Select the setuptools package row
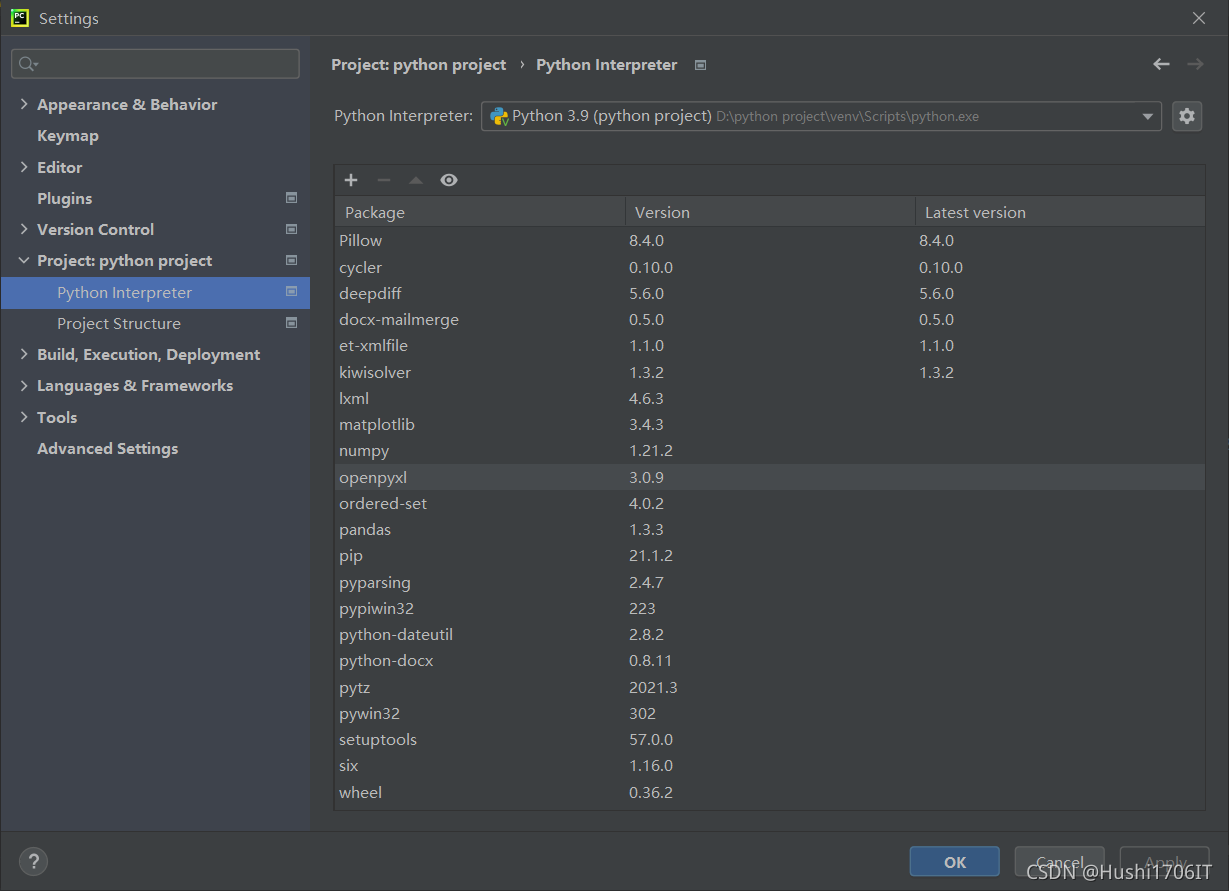The width and height of the screenshot is (1229, 891). pyautogui.click(x=770, y=739)
